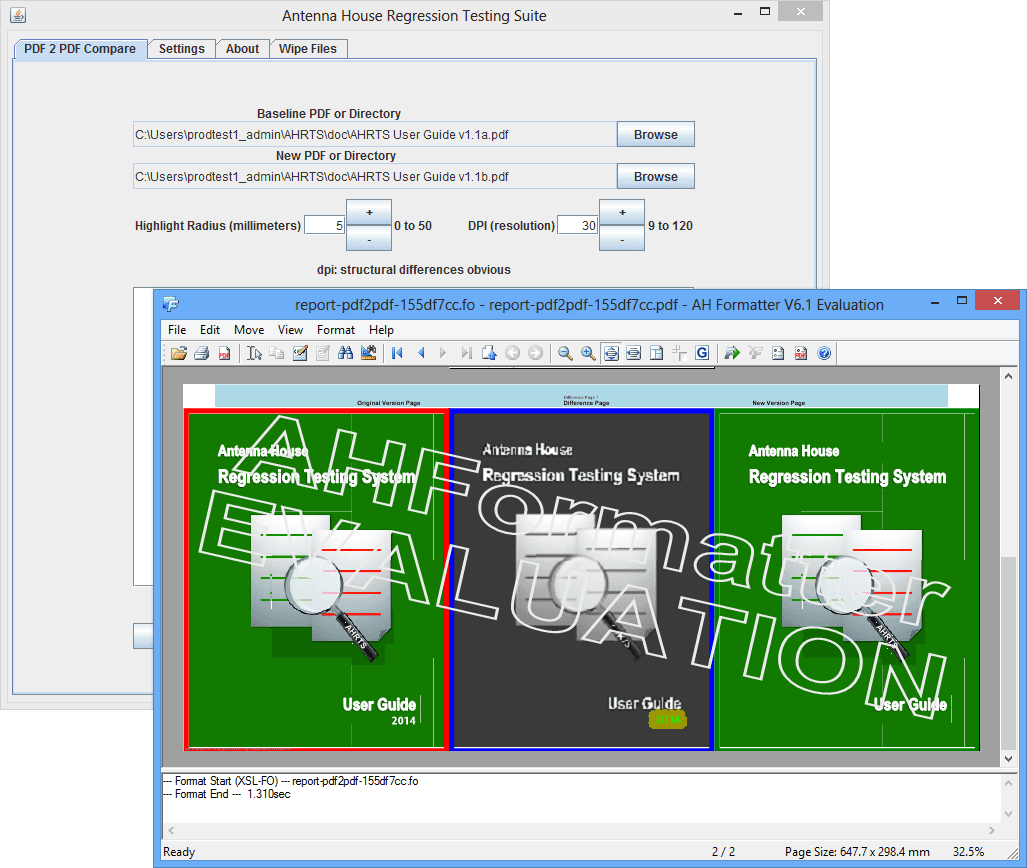Image resolution: width=1027 pixels, height=868 pixels.
Task: Switch to the About tab
Action: [x=242, y=49]
